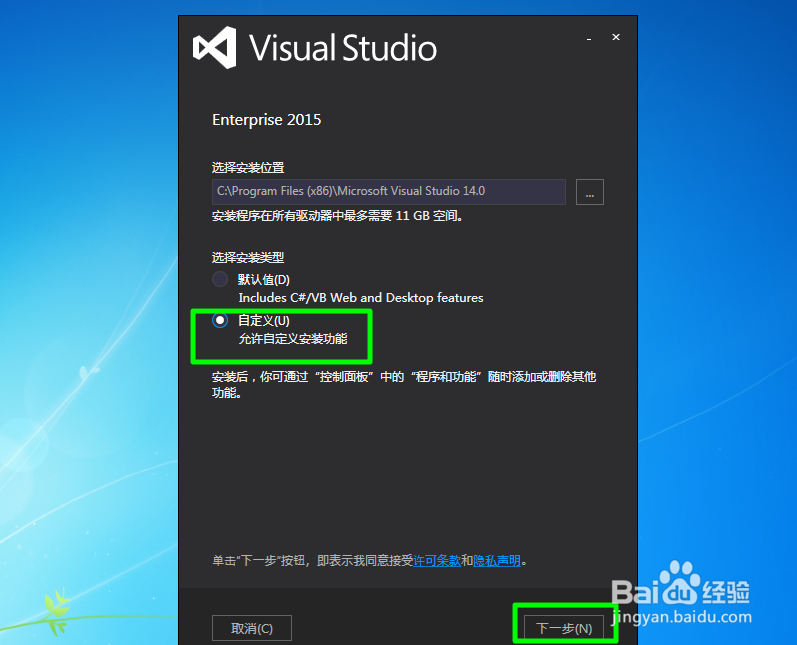Click the Visual Studio logo icon
Screen dimensions: 797x645
[214, 47]
